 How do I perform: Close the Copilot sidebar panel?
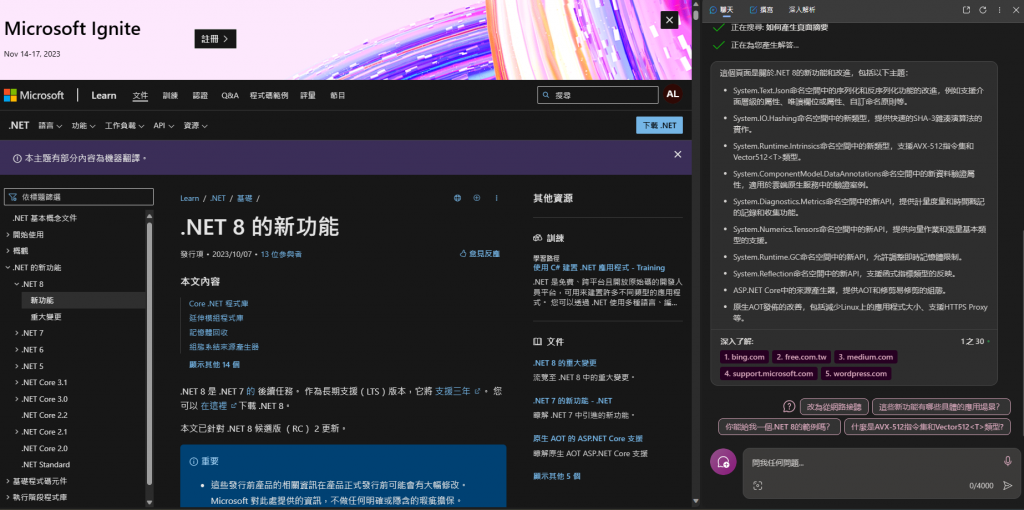click(1015, 10)
